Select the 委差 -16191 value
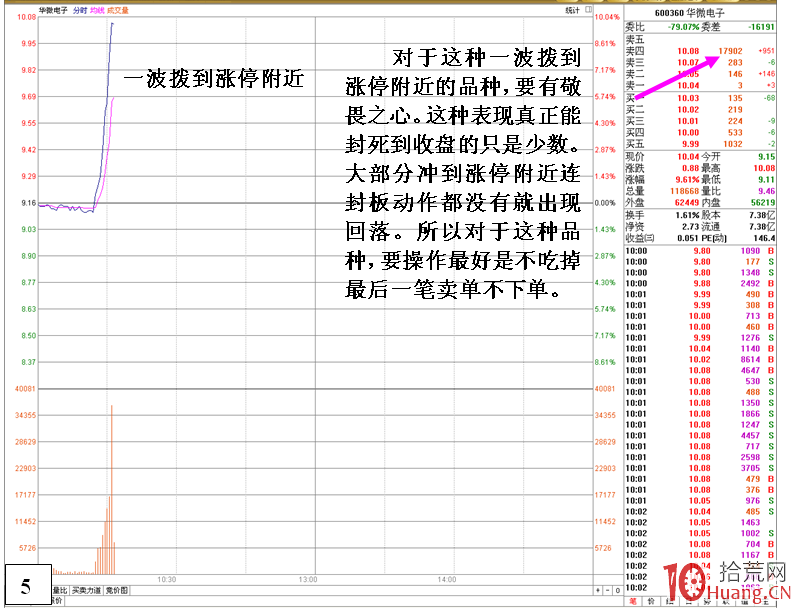 coord(761,27)
